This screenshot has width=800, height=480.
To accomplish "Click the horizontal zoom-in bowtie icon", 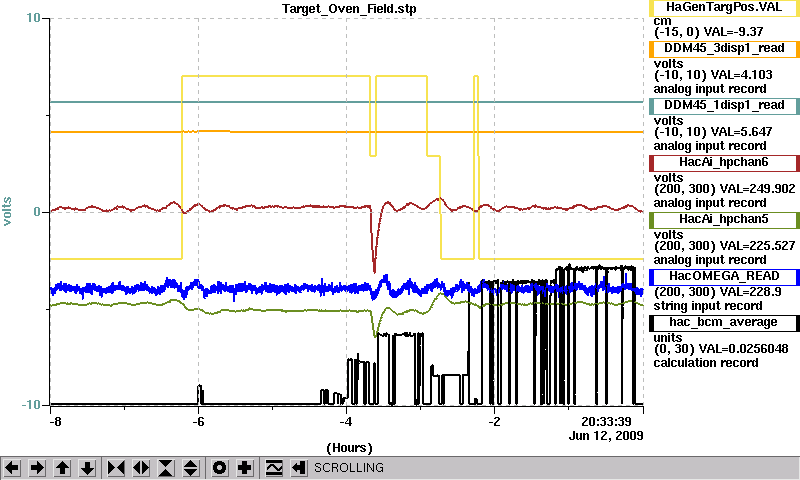I will [x=116, y=467].
